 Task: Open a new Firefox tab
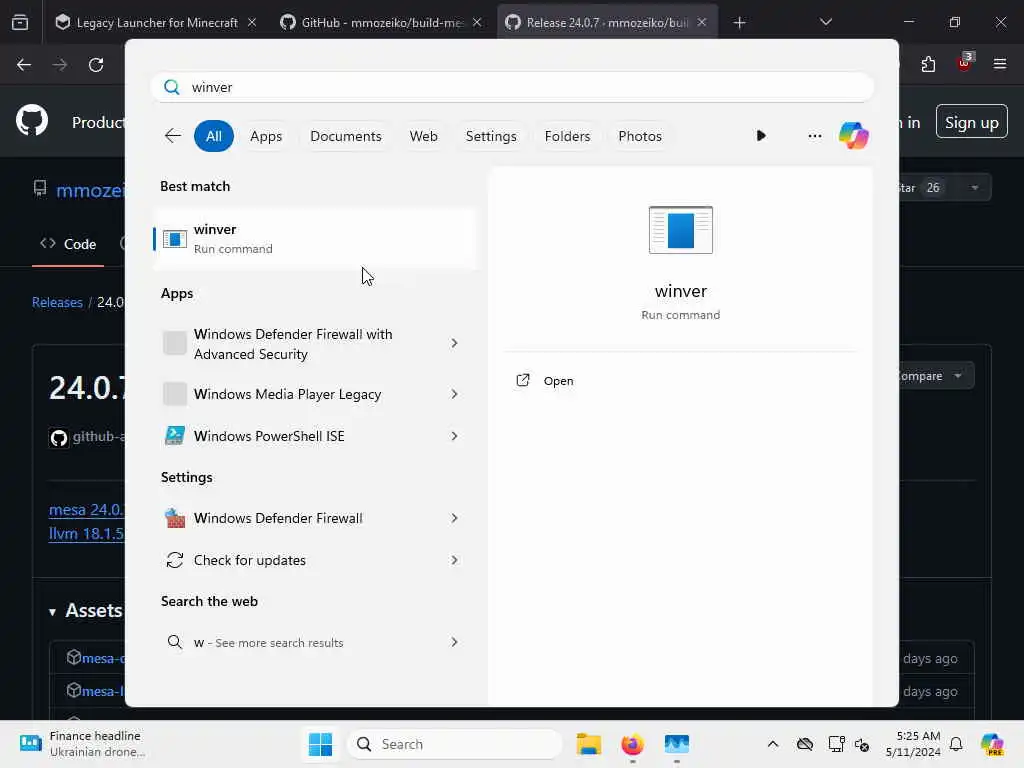click(x=739, y=23)
